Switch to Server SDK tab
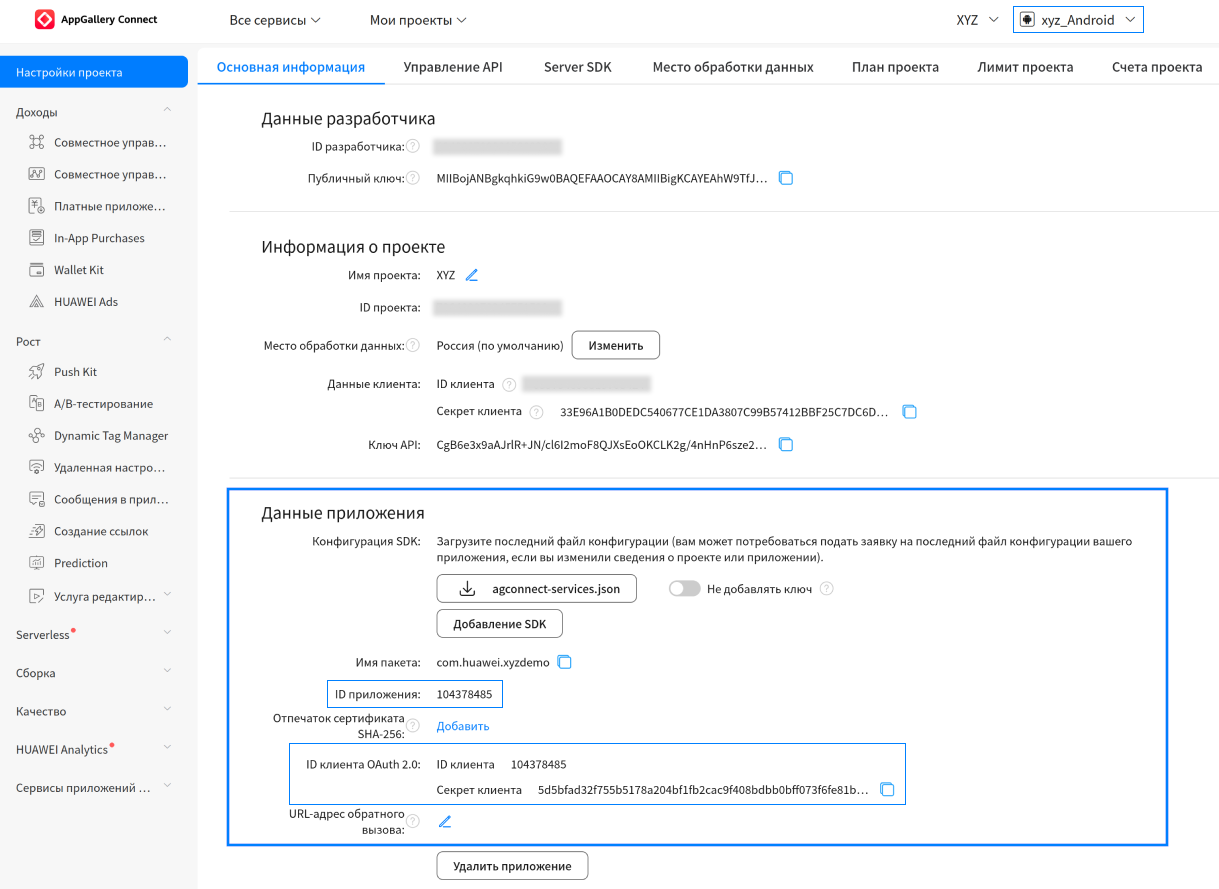The image size is (1219, 889). click(578, 67)
